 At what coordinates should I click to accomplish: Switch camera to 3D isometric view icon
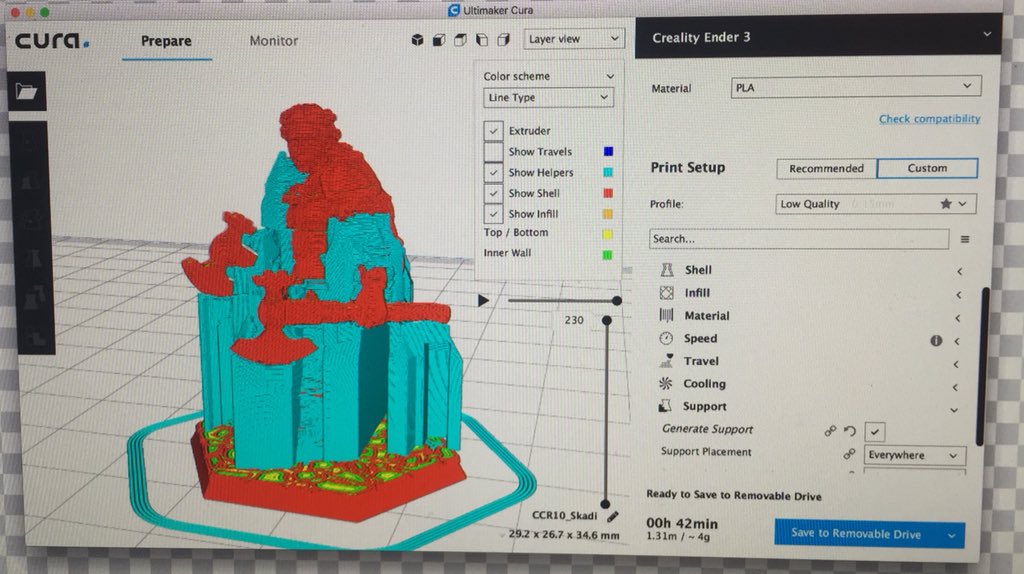(x=417, y=40)
